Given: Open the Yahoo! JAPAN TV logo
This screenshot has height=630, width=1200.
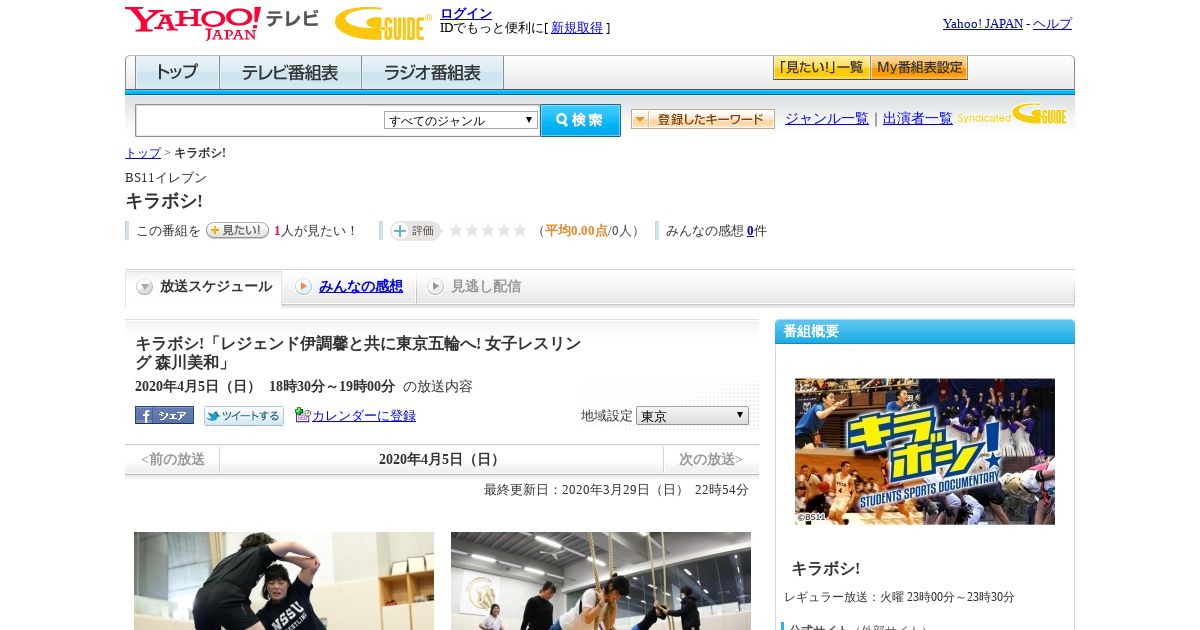Looking at the screenshot, I should point(222,23).
